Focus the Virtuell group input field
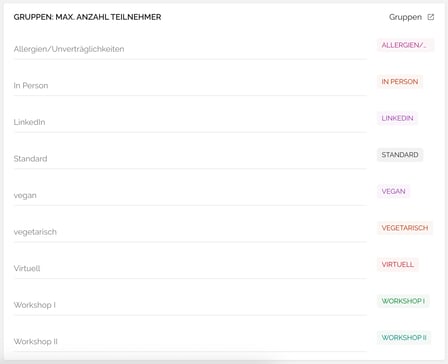 point(190,268)
